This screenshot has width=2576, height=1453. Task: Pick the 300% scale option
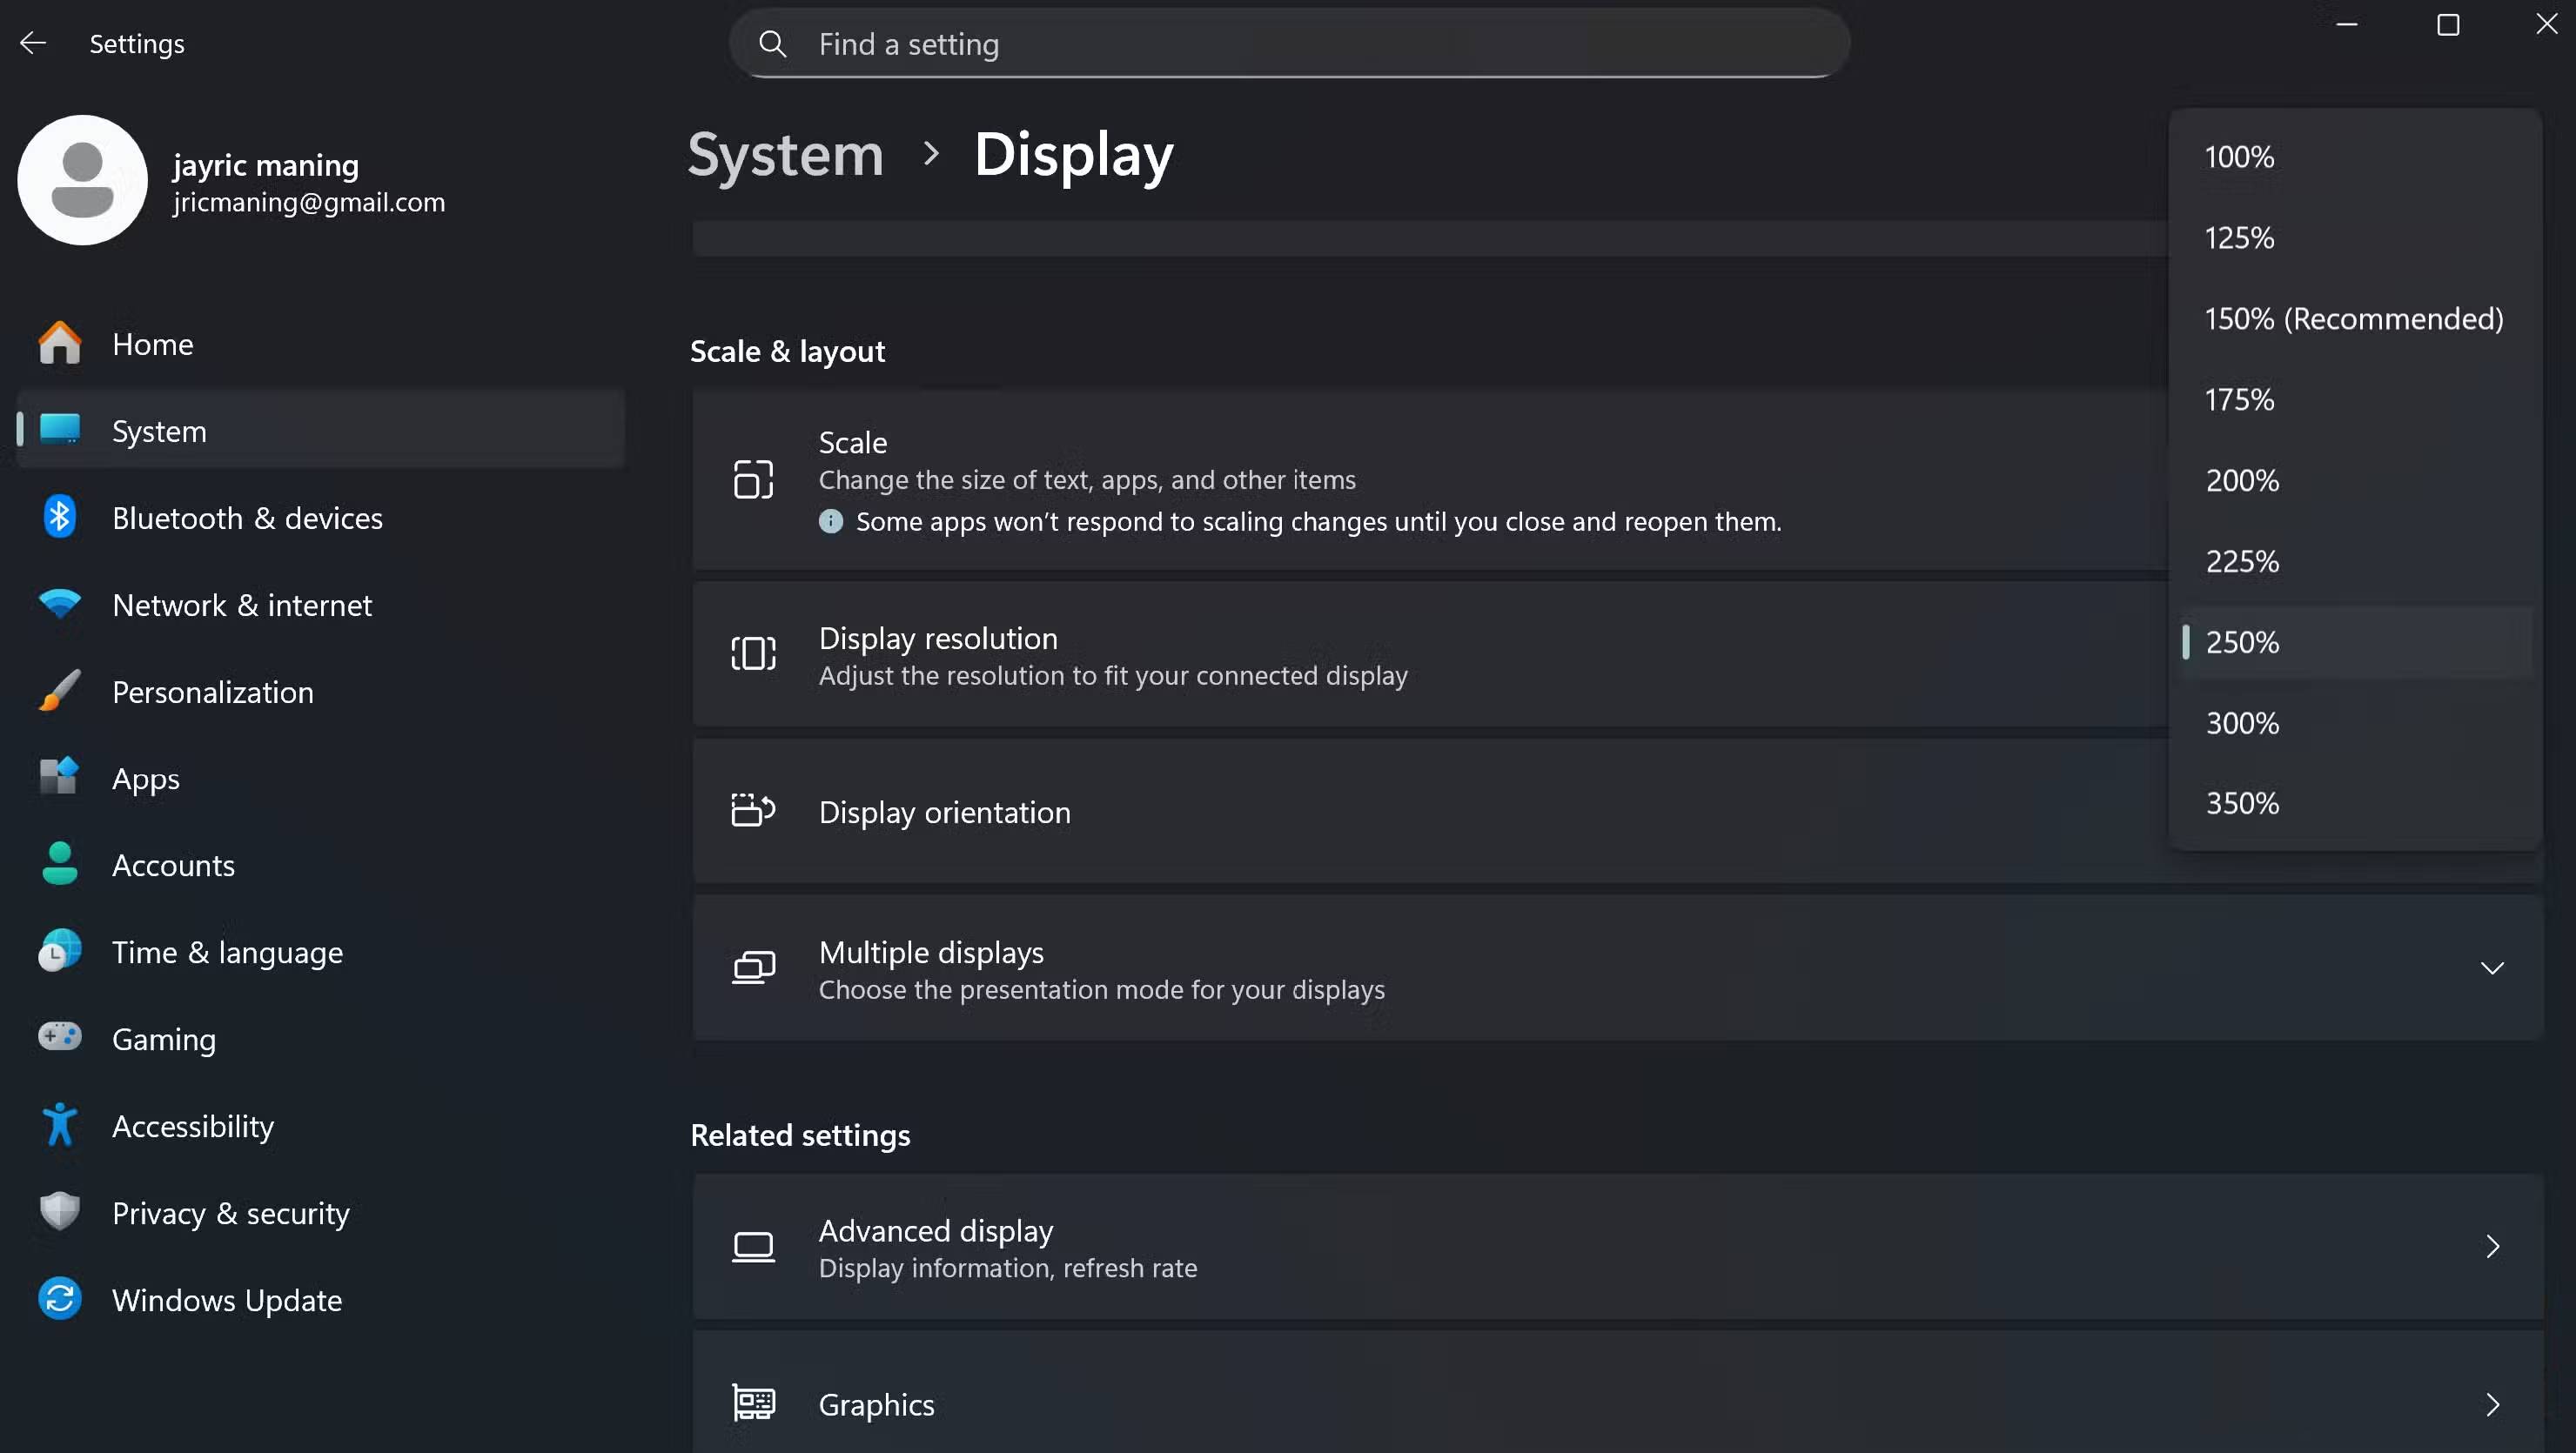click(x=2242, y=723)
